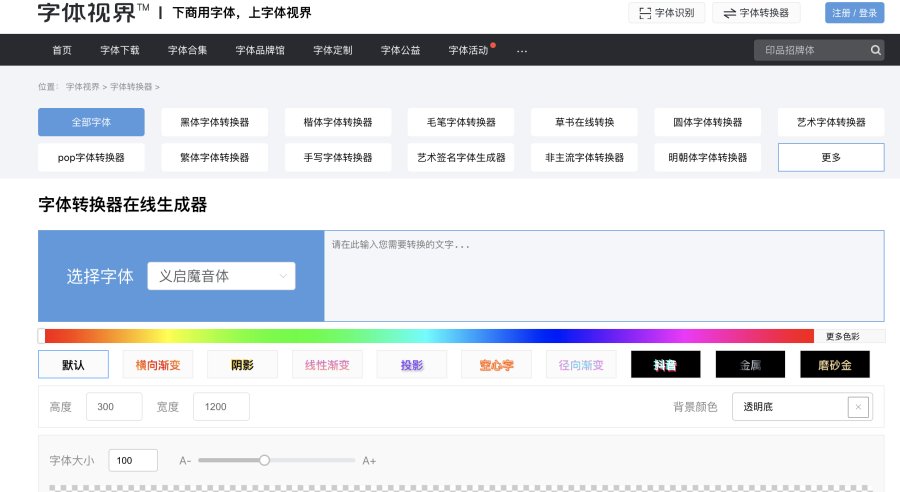Click the font size slider handle
The height and width of the screenshot is (492, 900).
point(265,460)
